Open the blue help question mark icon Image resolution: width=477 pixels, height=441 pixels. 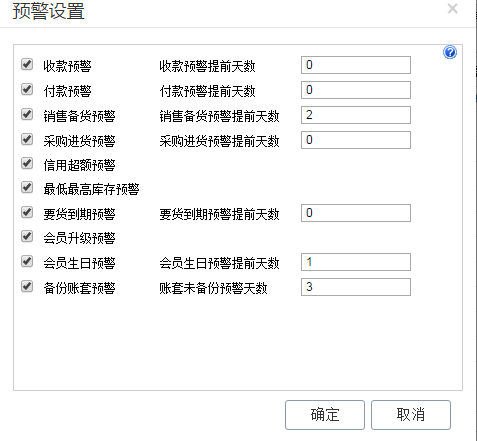[x=450, y=52]
